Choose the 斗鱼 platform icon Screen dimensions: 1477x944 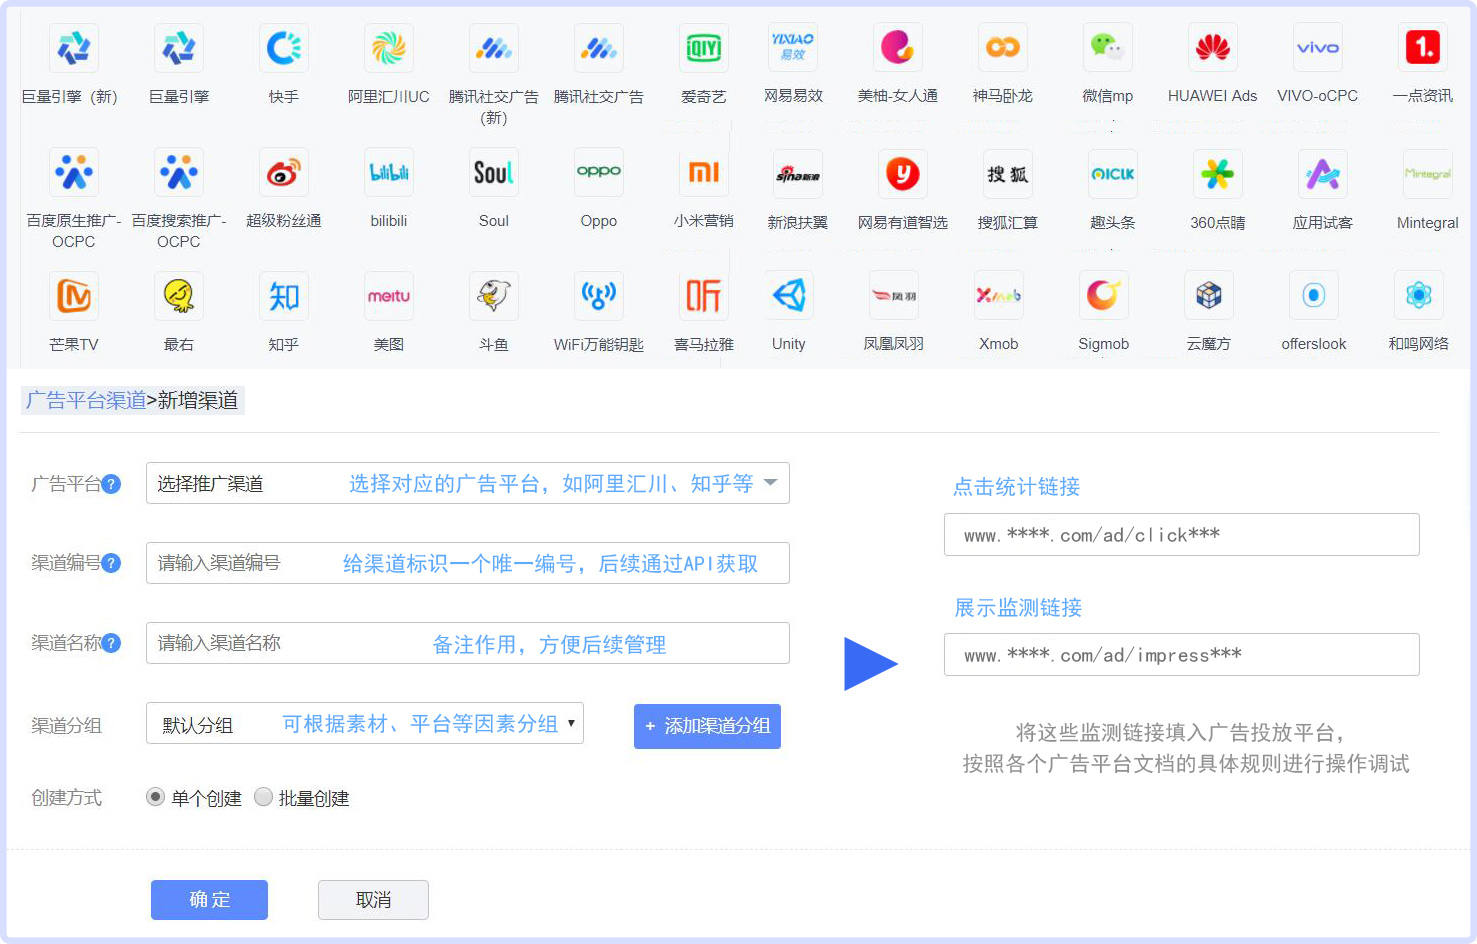(x=494, y=296)
